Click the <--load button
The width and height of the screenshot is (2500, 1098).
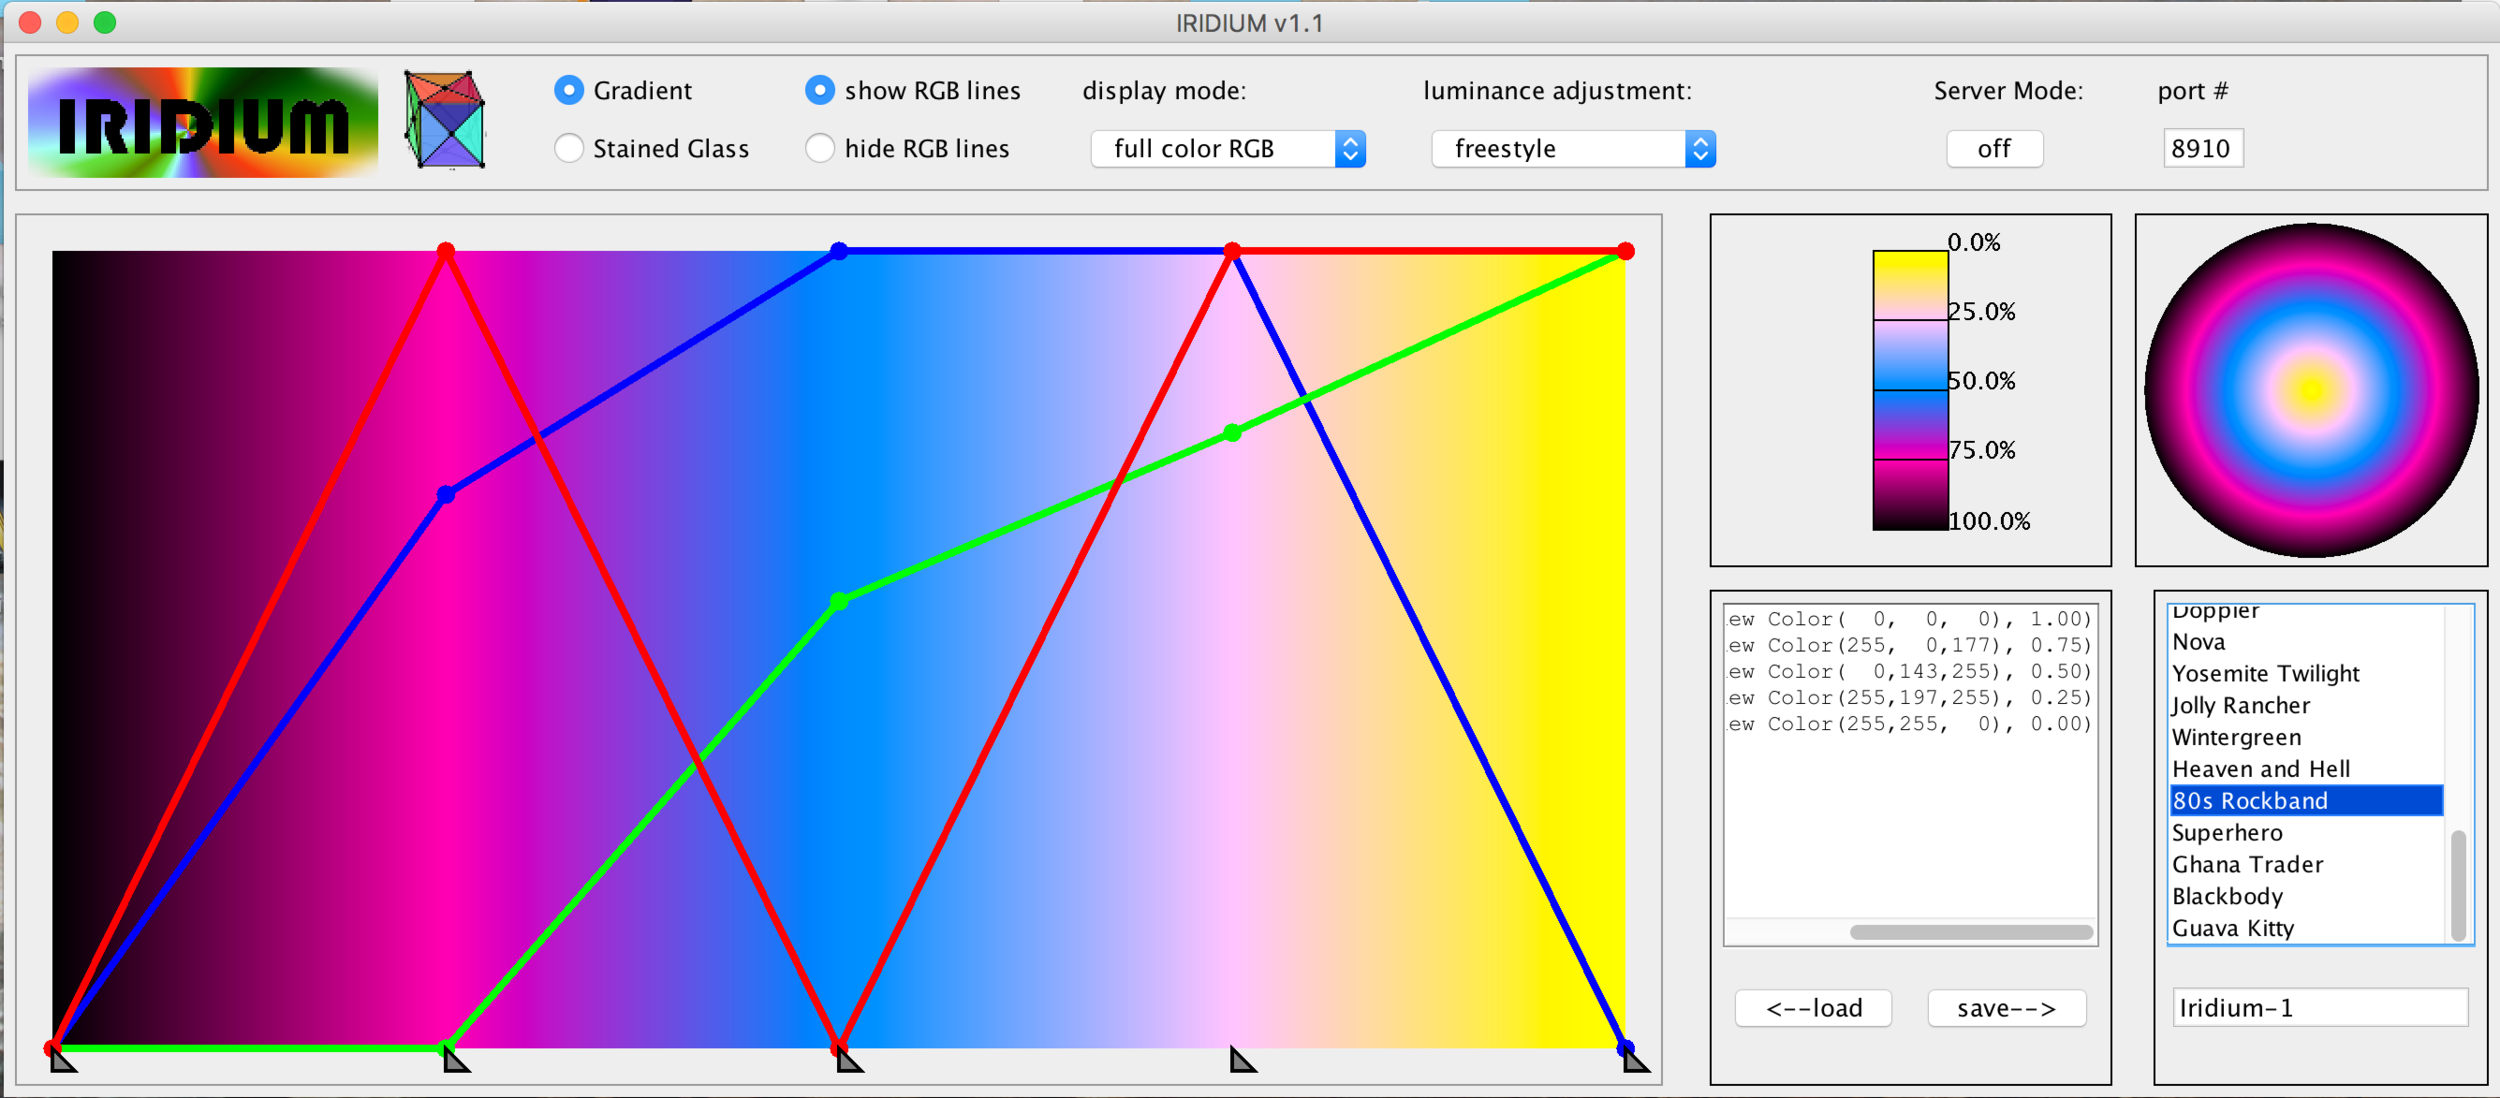tap(1813, 1008)
